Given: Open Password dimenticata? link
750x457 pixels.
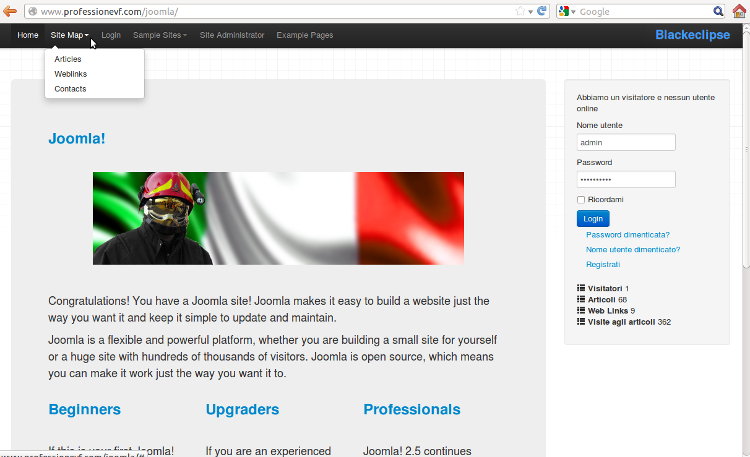Looking at the screenshot, I should click(628, 234).
